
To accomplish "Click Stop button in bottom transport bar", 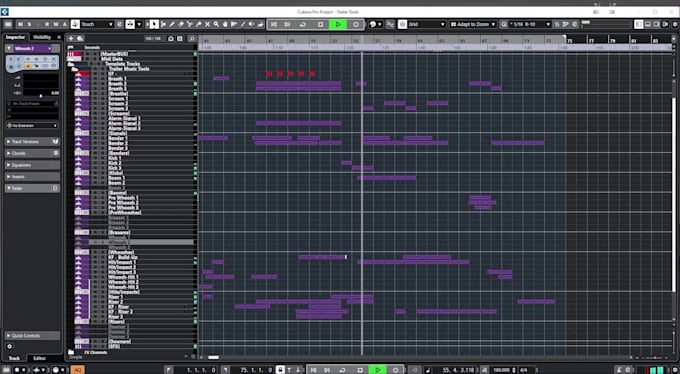I will (x=360, y=370).
